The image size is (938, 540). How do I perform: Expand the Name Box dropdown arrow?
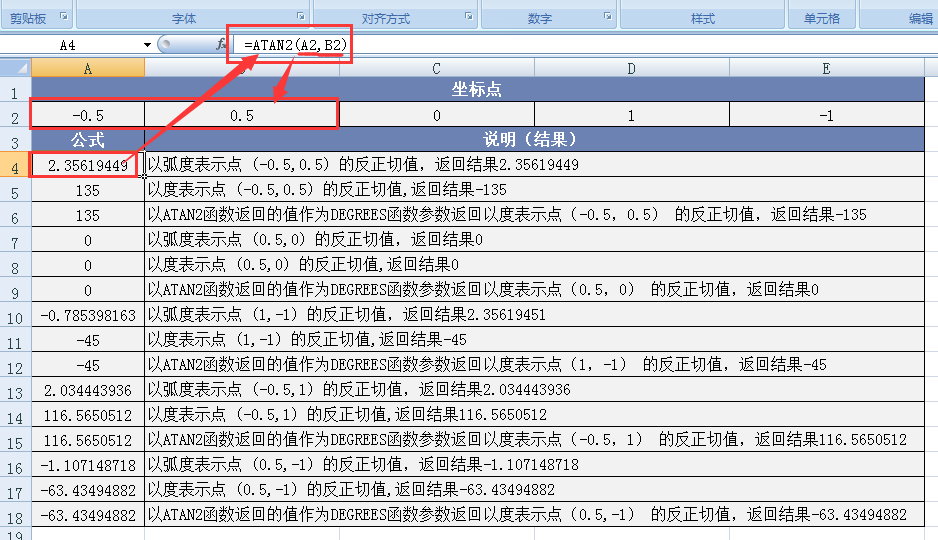147,45
